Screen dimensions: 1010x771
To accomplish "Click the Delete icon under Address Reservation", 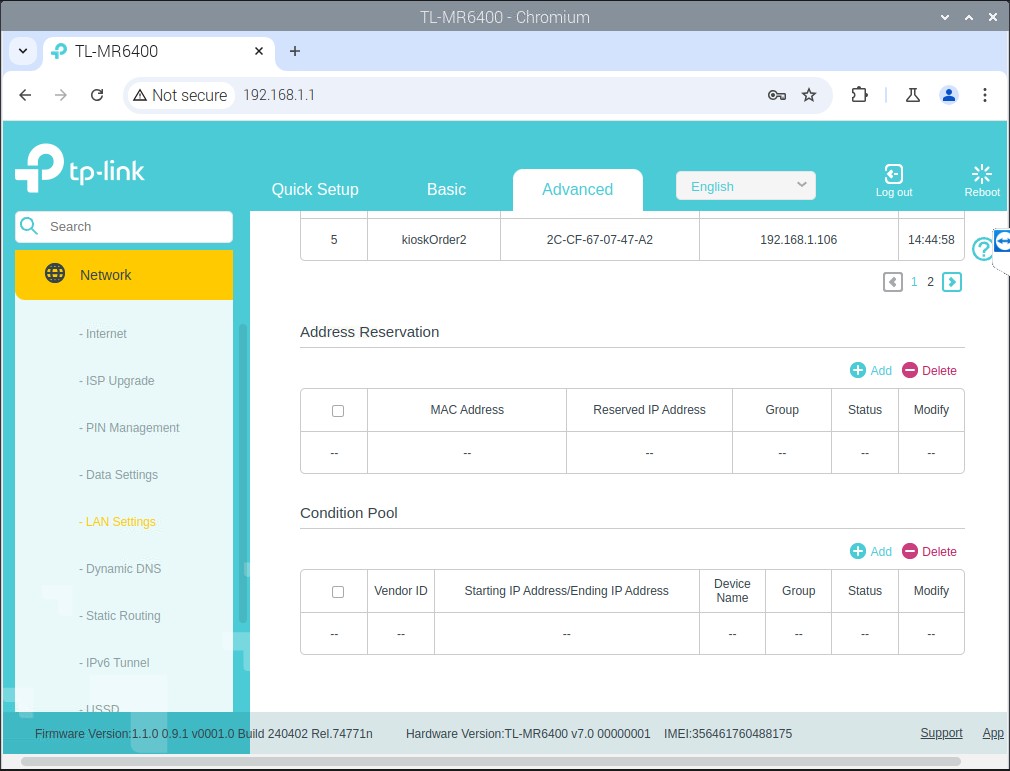I will click(910, 370).
